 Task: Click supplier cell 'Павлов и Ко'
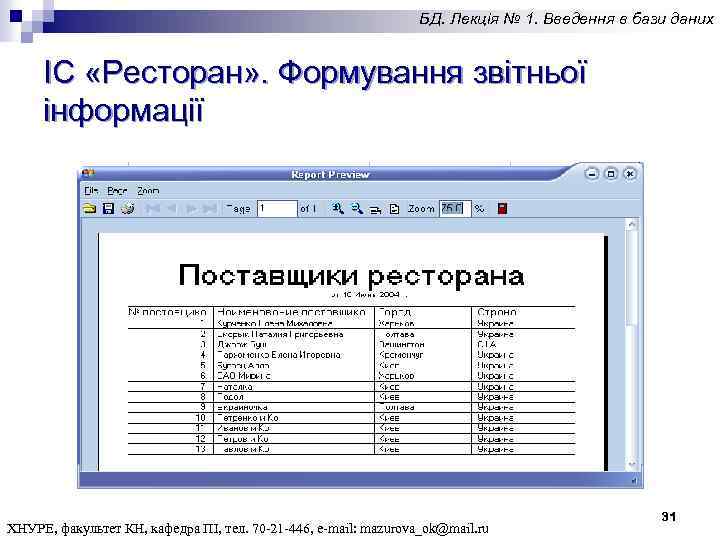[x=243, y=449]
